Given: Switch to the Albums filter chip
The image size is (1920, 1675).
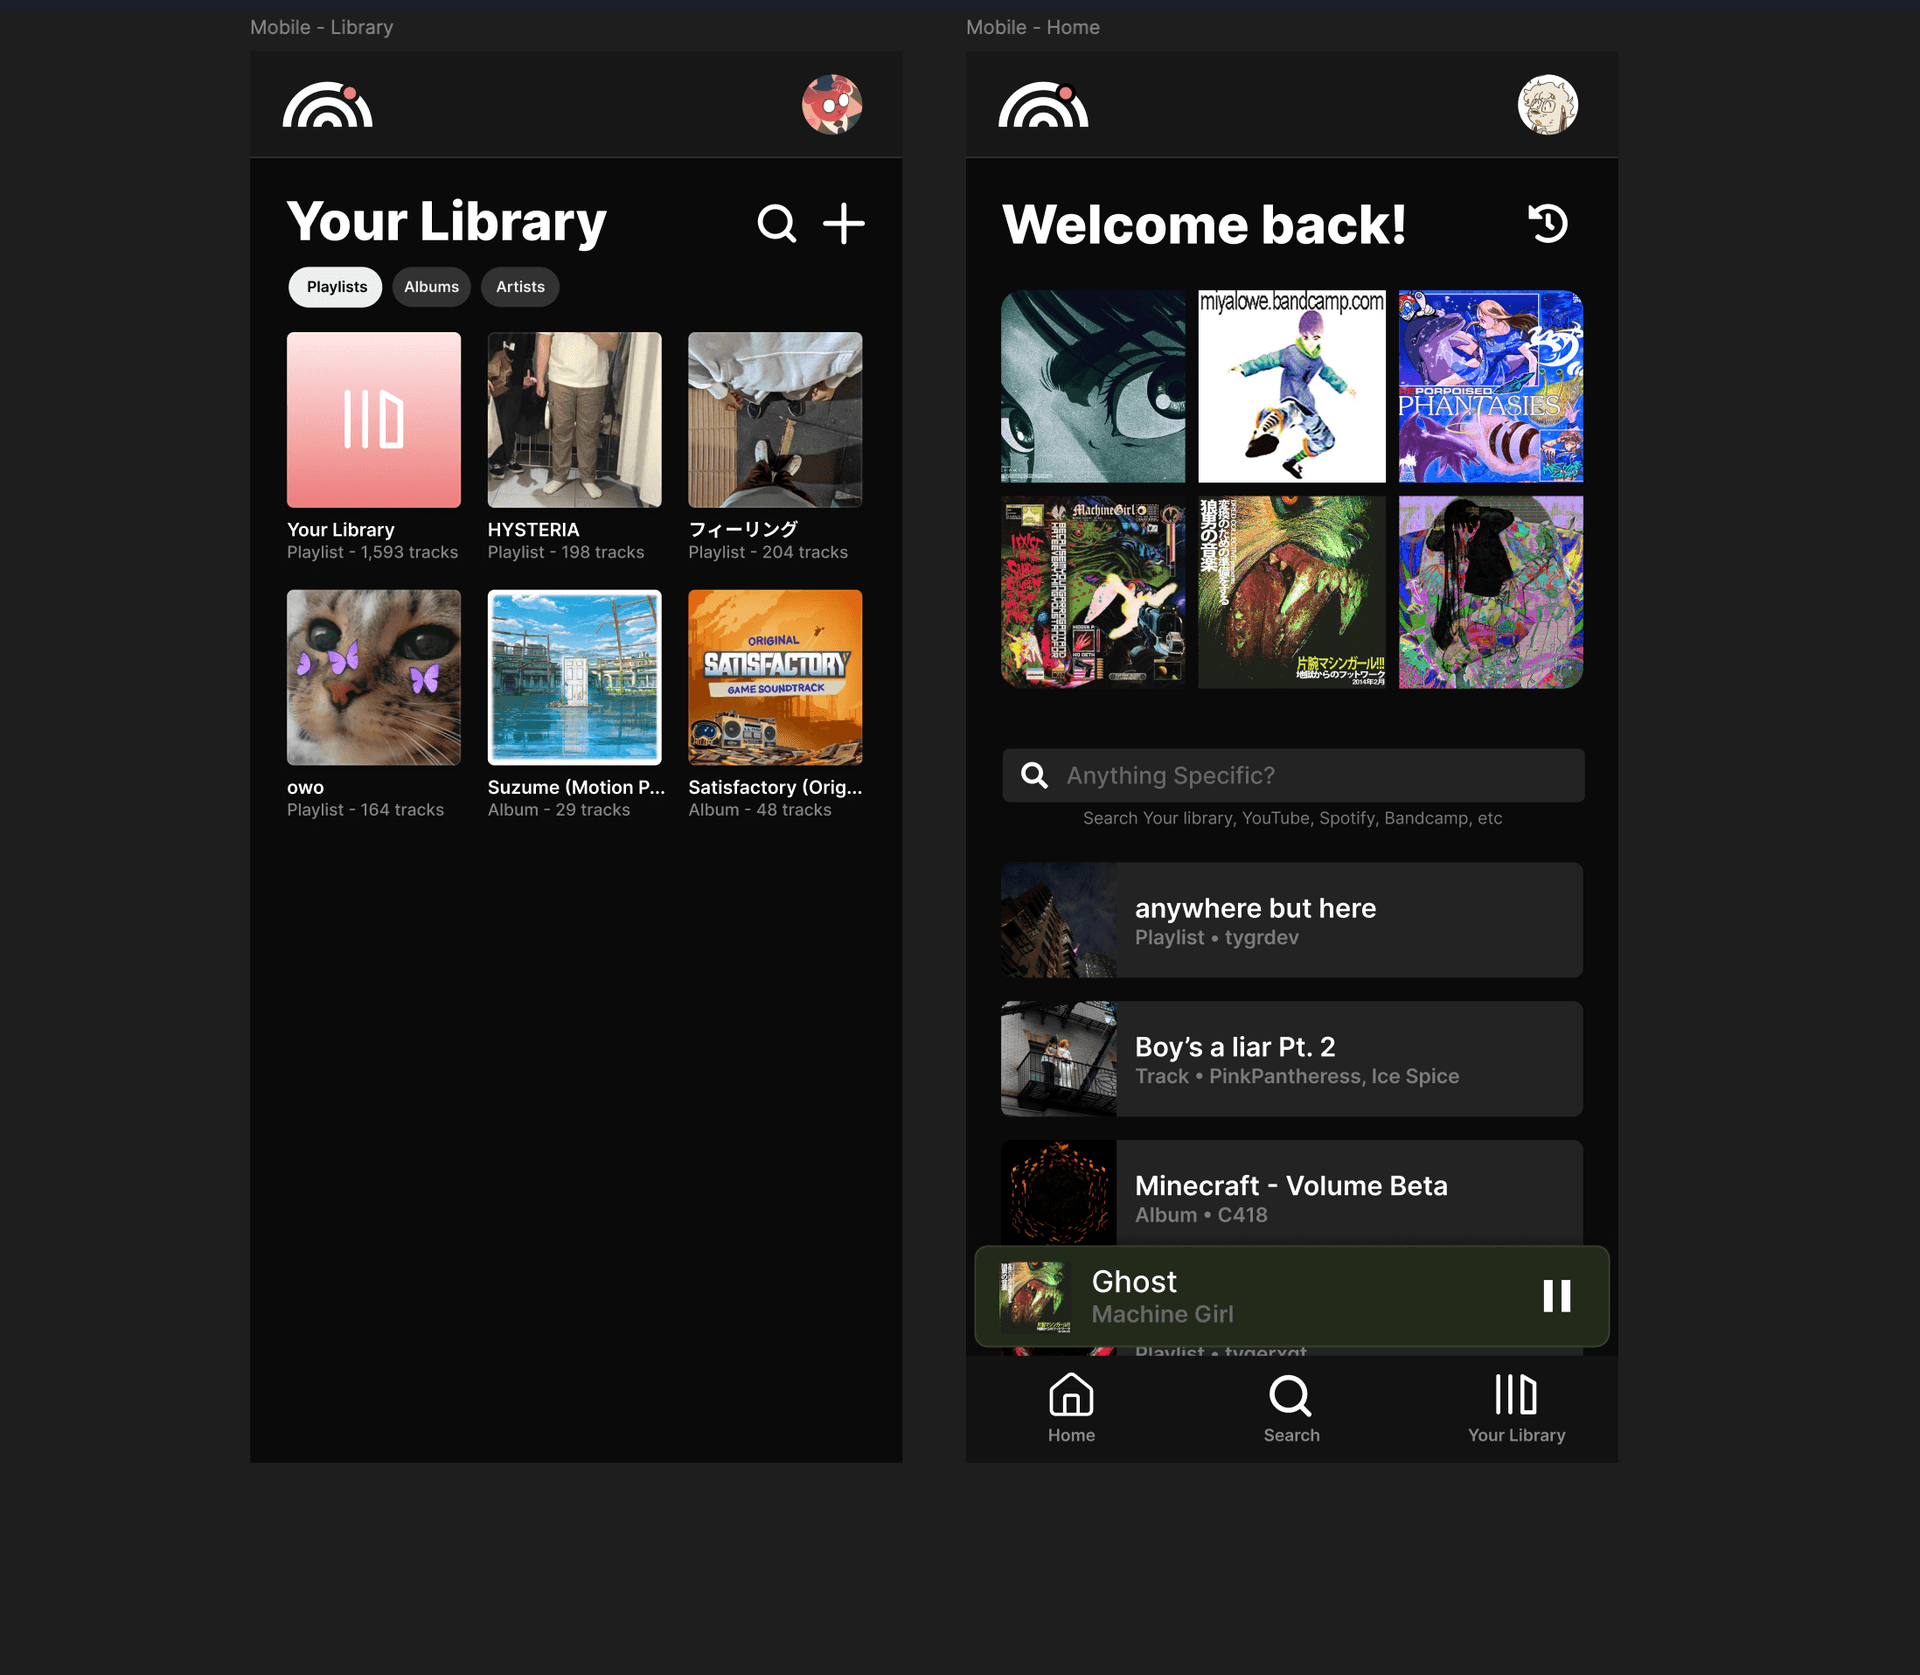Looking at the screenshot, I should [431, 287].
